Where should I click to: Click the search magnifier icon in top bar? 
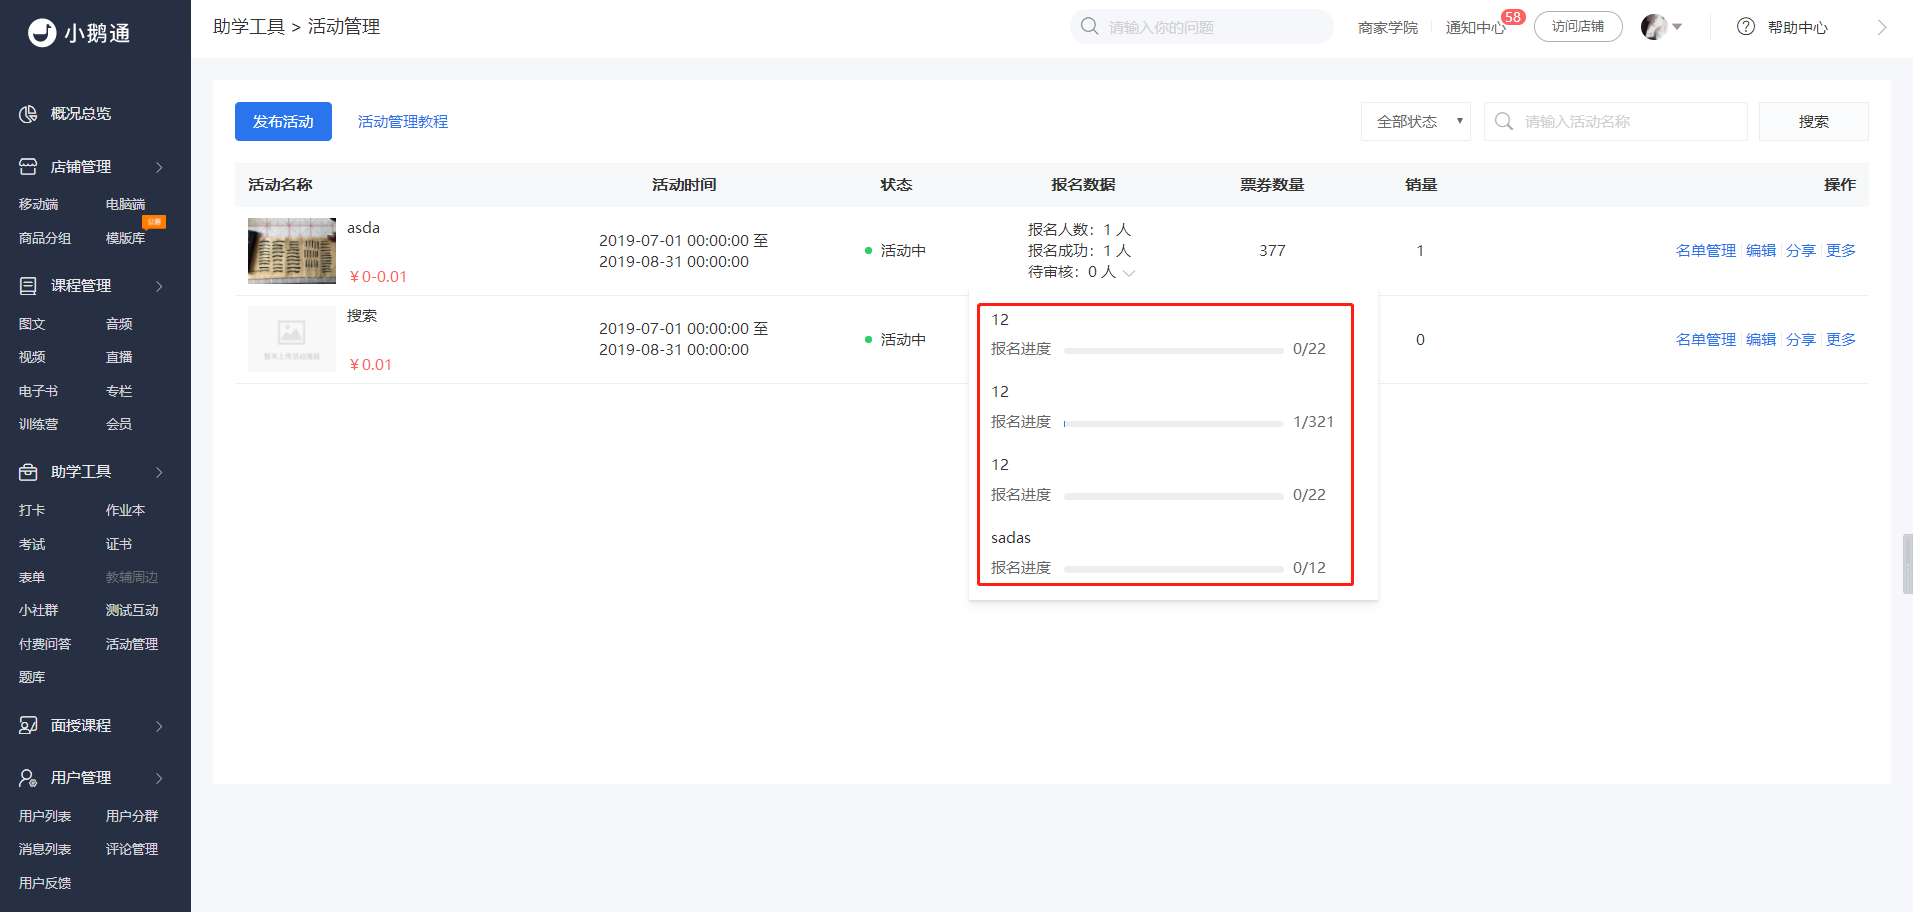click(1090, 27)
